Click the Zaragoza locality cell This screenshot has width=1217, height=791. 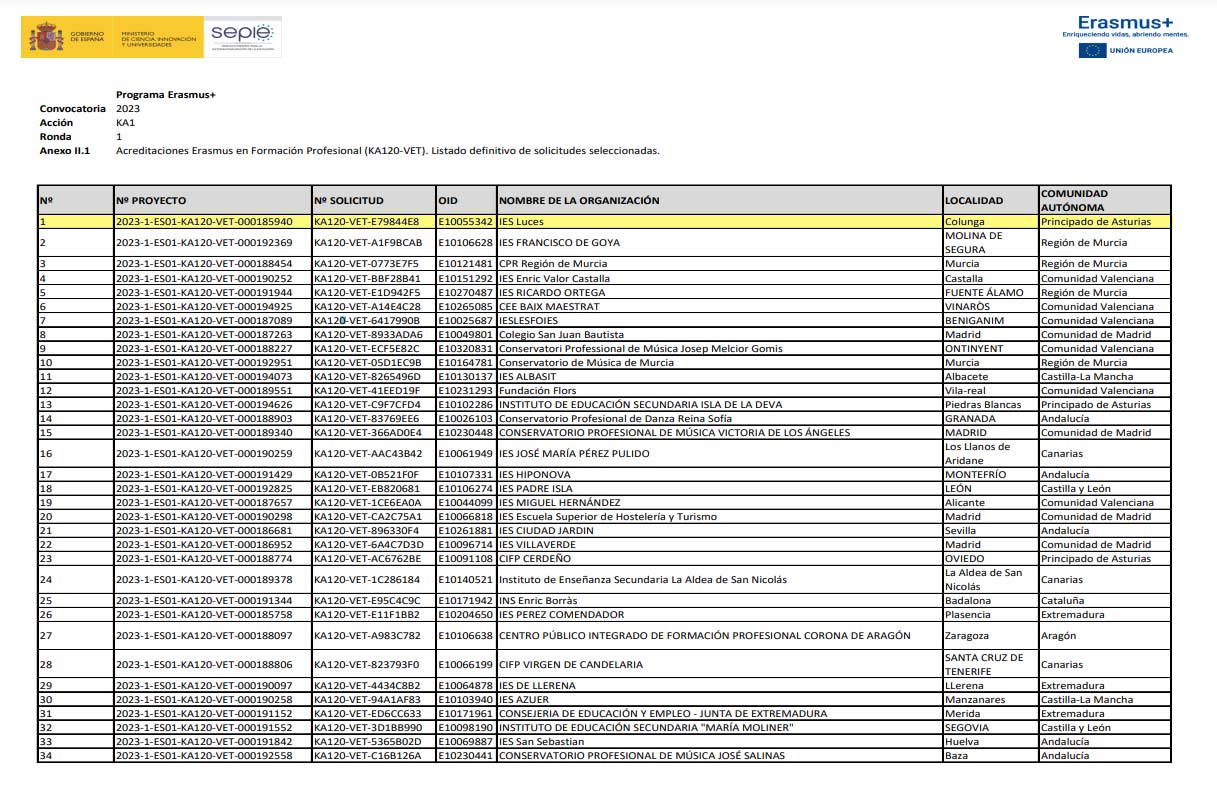click(x=966, y=635)
